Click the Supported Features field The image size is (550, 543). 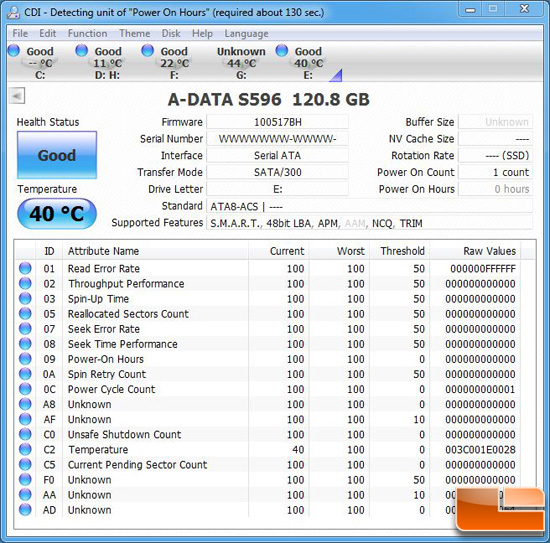370,223
